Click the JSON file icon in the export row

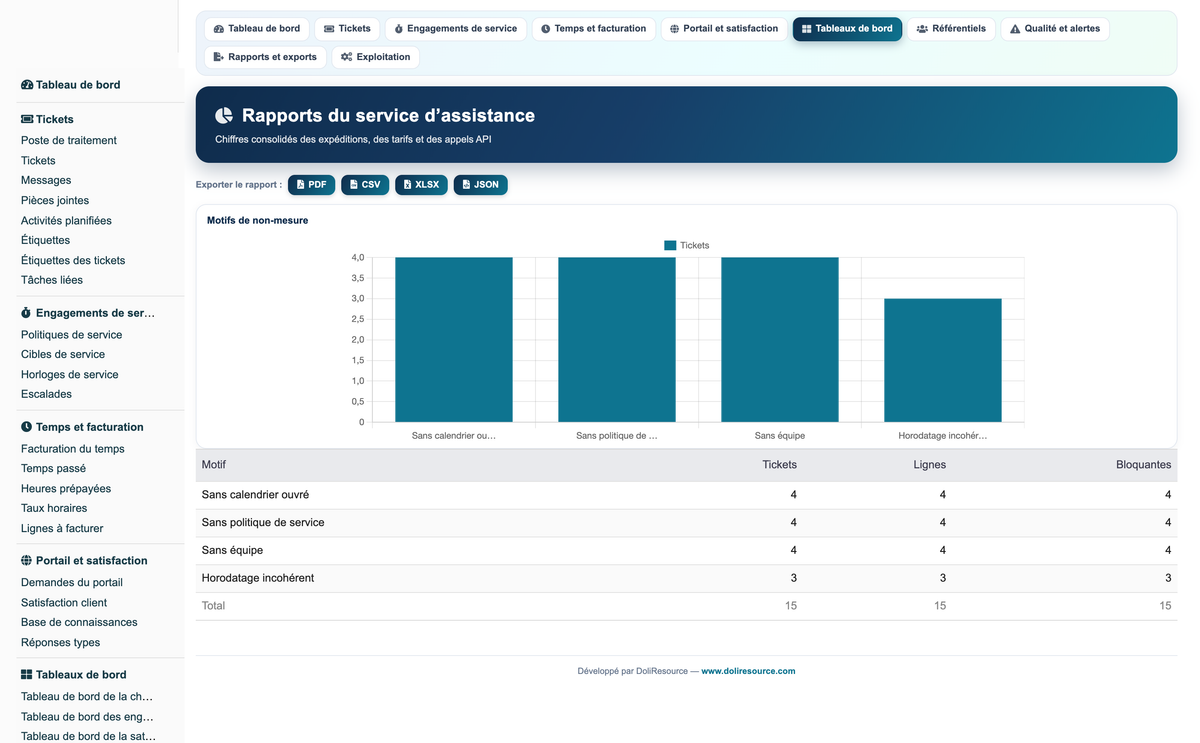click(467, 185)
